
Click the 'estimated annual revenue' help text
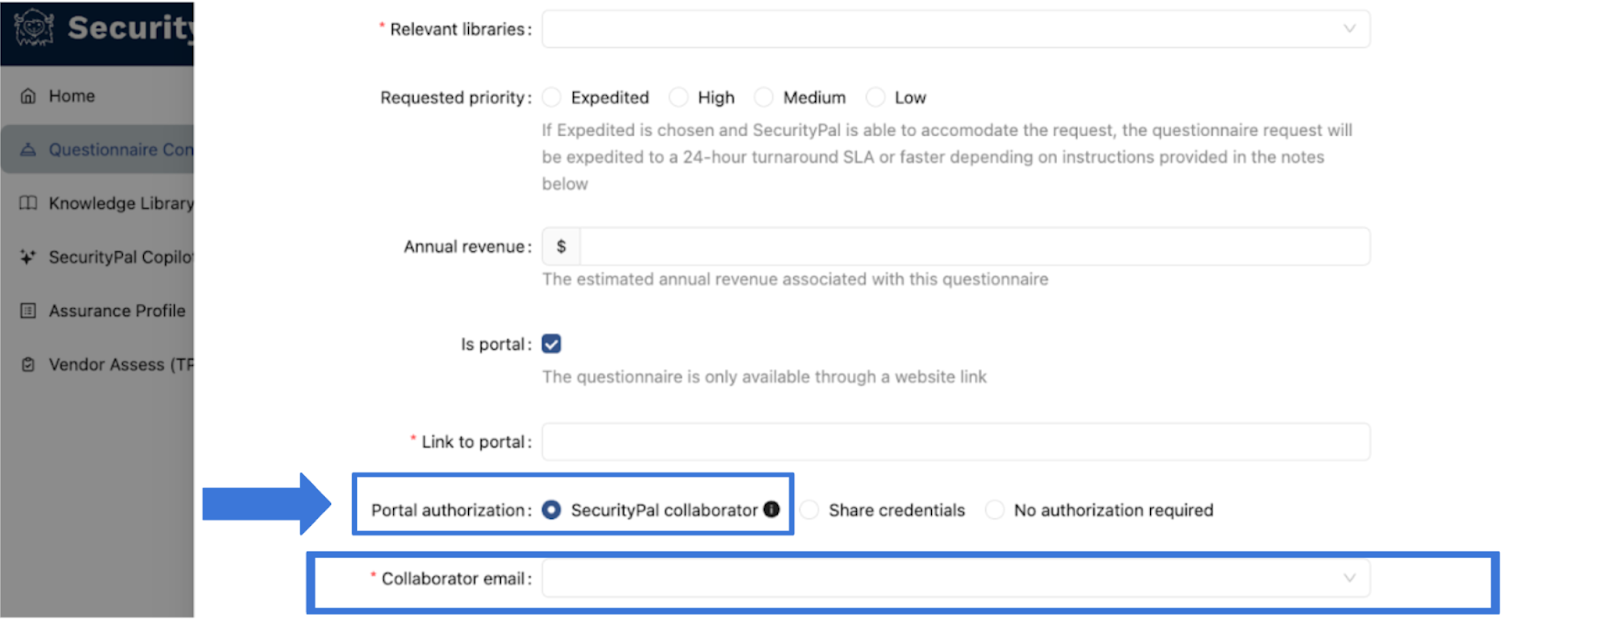(x=795, y=279)
